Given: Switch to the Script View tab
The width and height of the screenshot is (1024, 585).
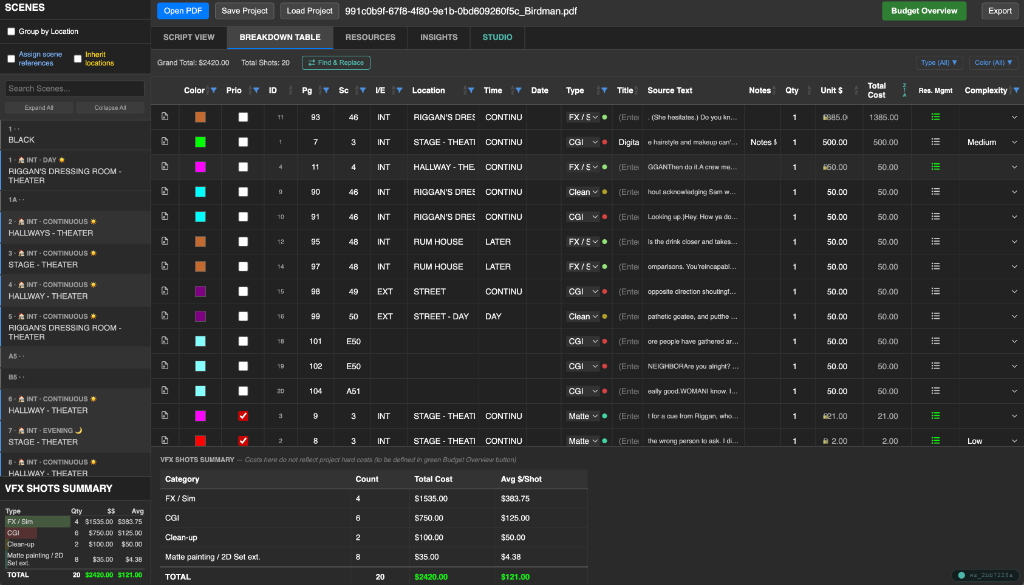Looking at the screenshot, I should 189,37.
